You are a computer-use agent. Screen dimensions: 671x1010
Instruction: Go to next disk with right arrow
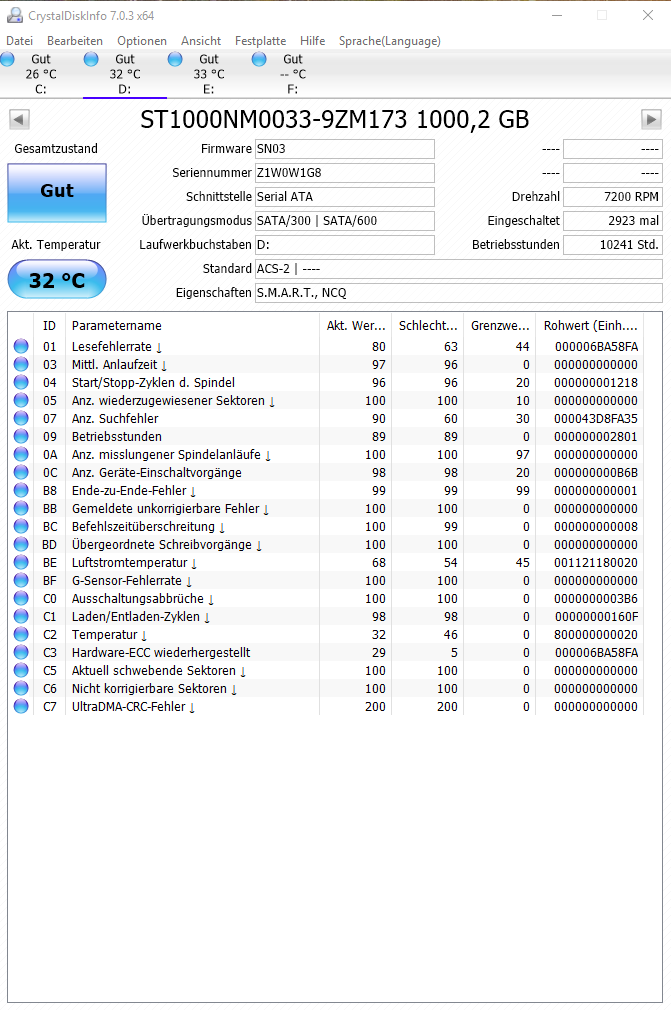coord(652,119)
